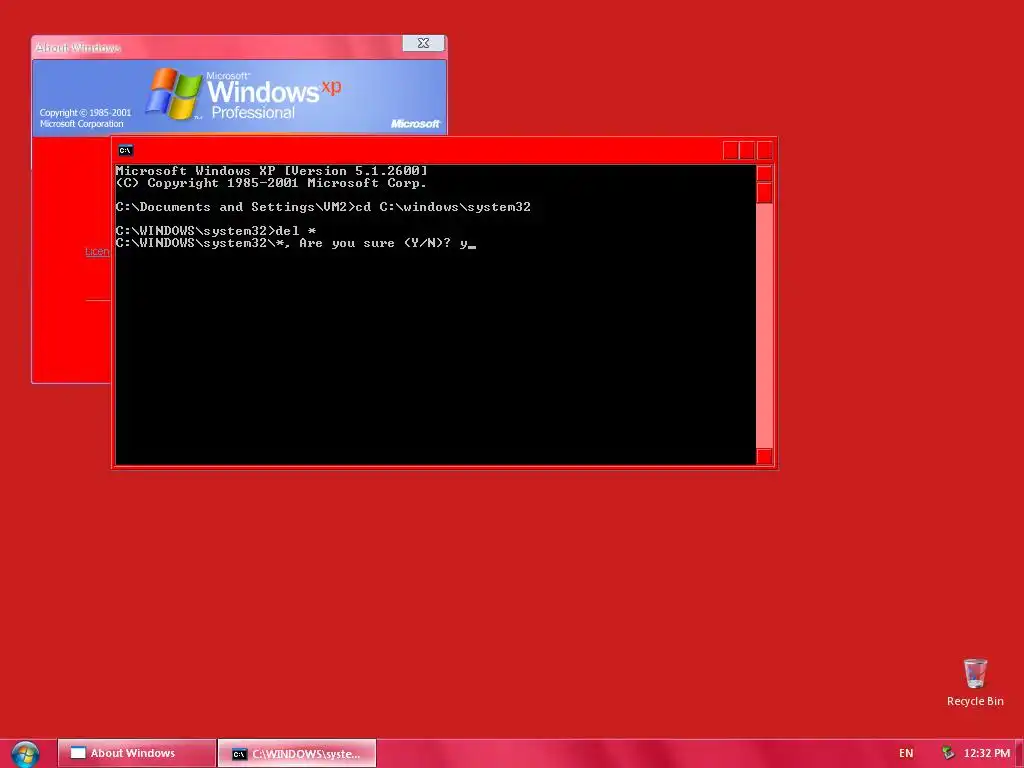Screen dimensions: 1024x768
Task: Switch to About Windows taskbar button
Action: pyautogui.click(x=136, y=753)
